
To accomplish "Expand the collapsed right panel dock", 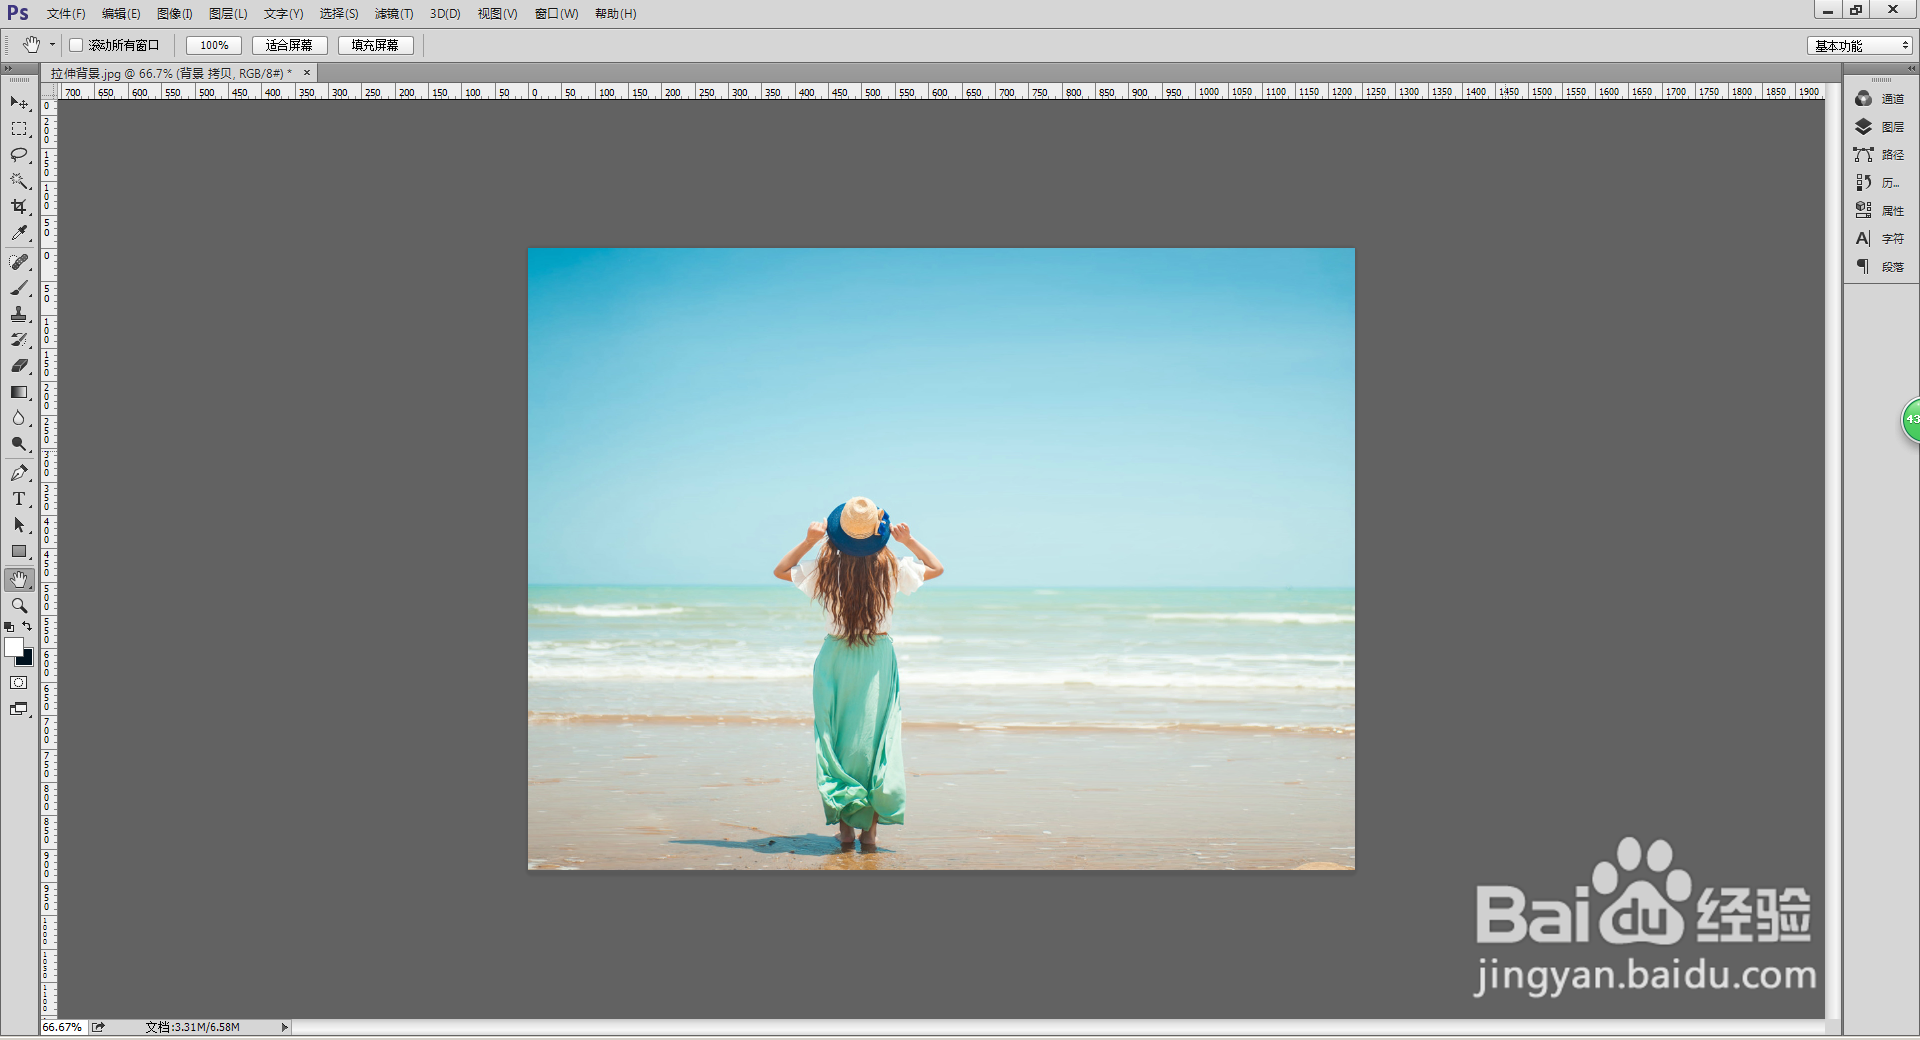I will [x=1912, y=68].
